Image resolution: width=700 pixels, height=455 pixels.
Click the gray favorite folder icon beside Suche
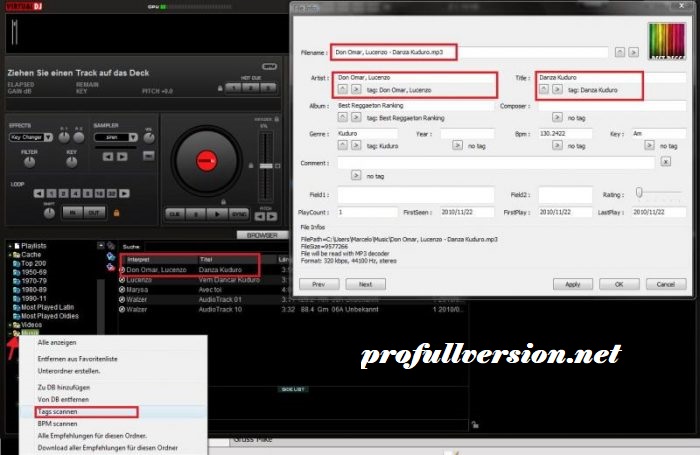pyautogui.click(x=111, y=246)
